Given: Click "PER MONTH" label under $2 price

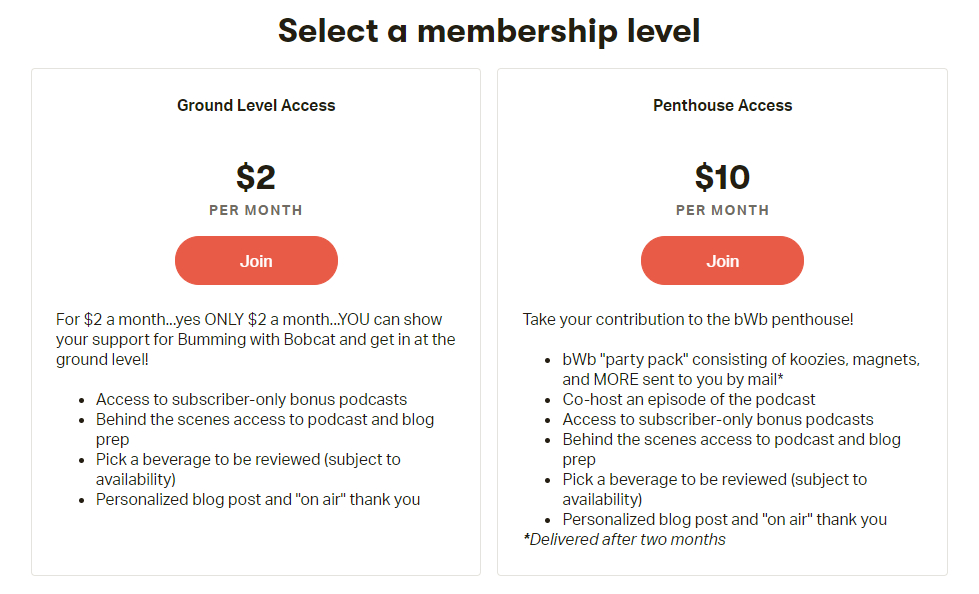Looking at the screenshot, I should 256,210.
